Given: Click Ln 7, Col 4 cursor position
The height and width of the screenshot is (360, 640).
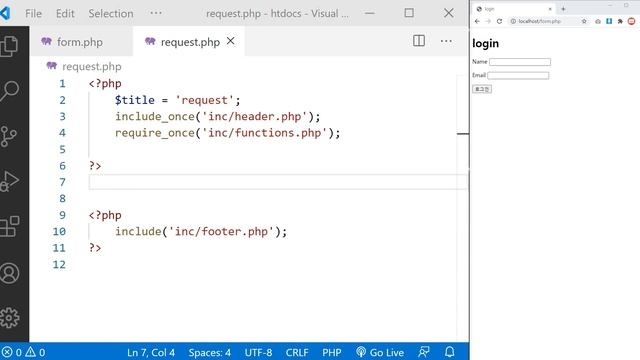Looking at the screenshot, I should [151, 352].
